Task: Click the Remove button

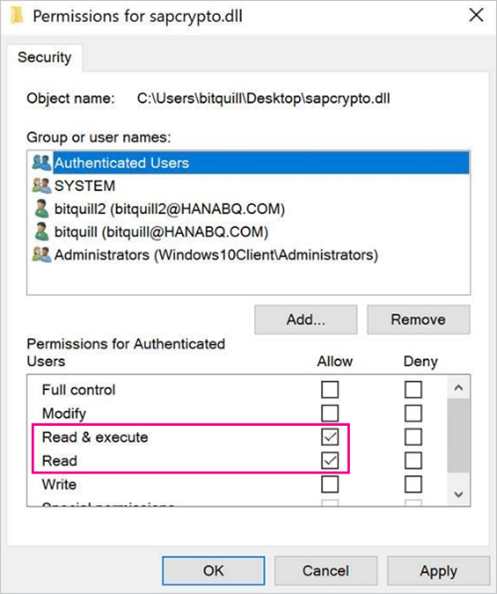Action: tap(418, 319)
